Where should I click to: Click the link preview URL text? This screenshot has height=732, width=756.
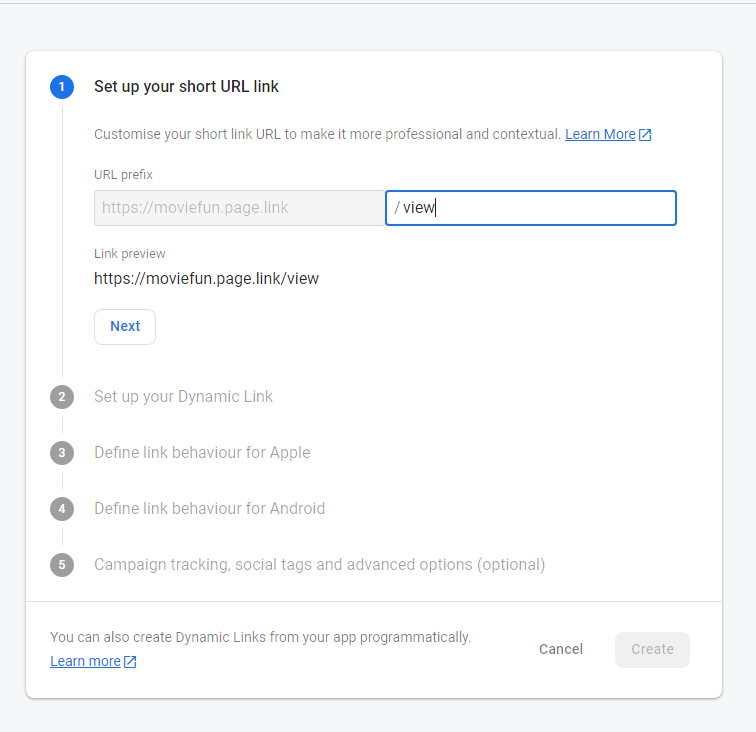(x=206, y=279)
